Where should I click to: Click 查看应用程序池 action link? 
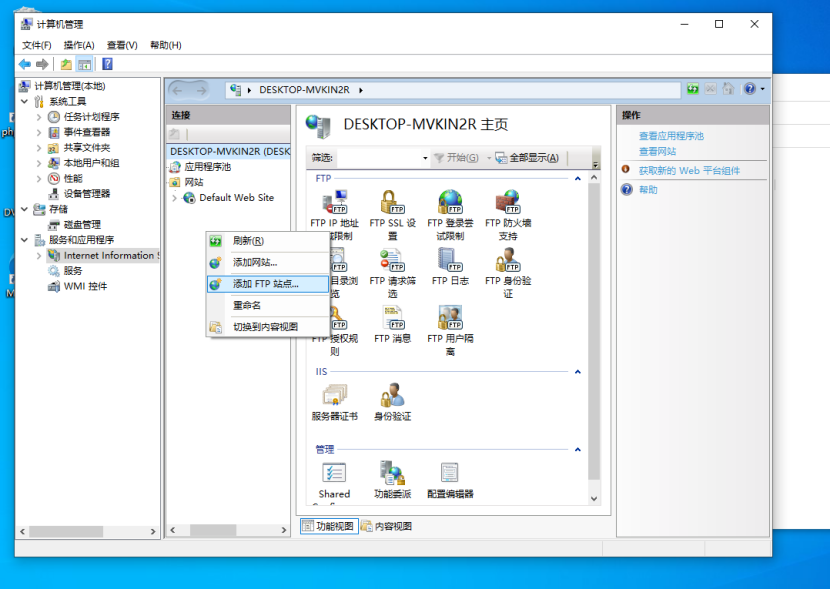(671, 136)
